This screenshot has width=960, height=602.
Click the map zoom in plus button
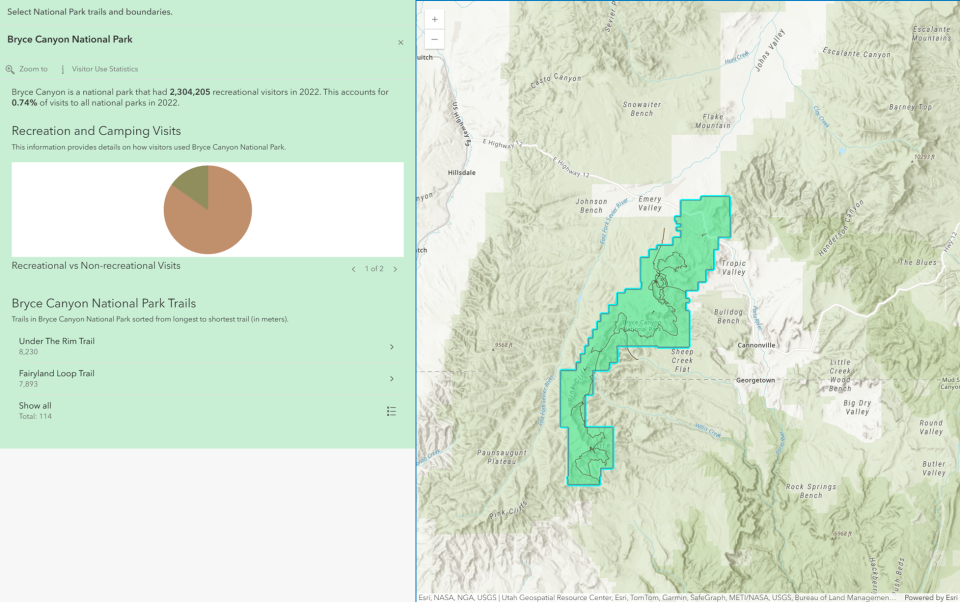click(x=434, y=19)
